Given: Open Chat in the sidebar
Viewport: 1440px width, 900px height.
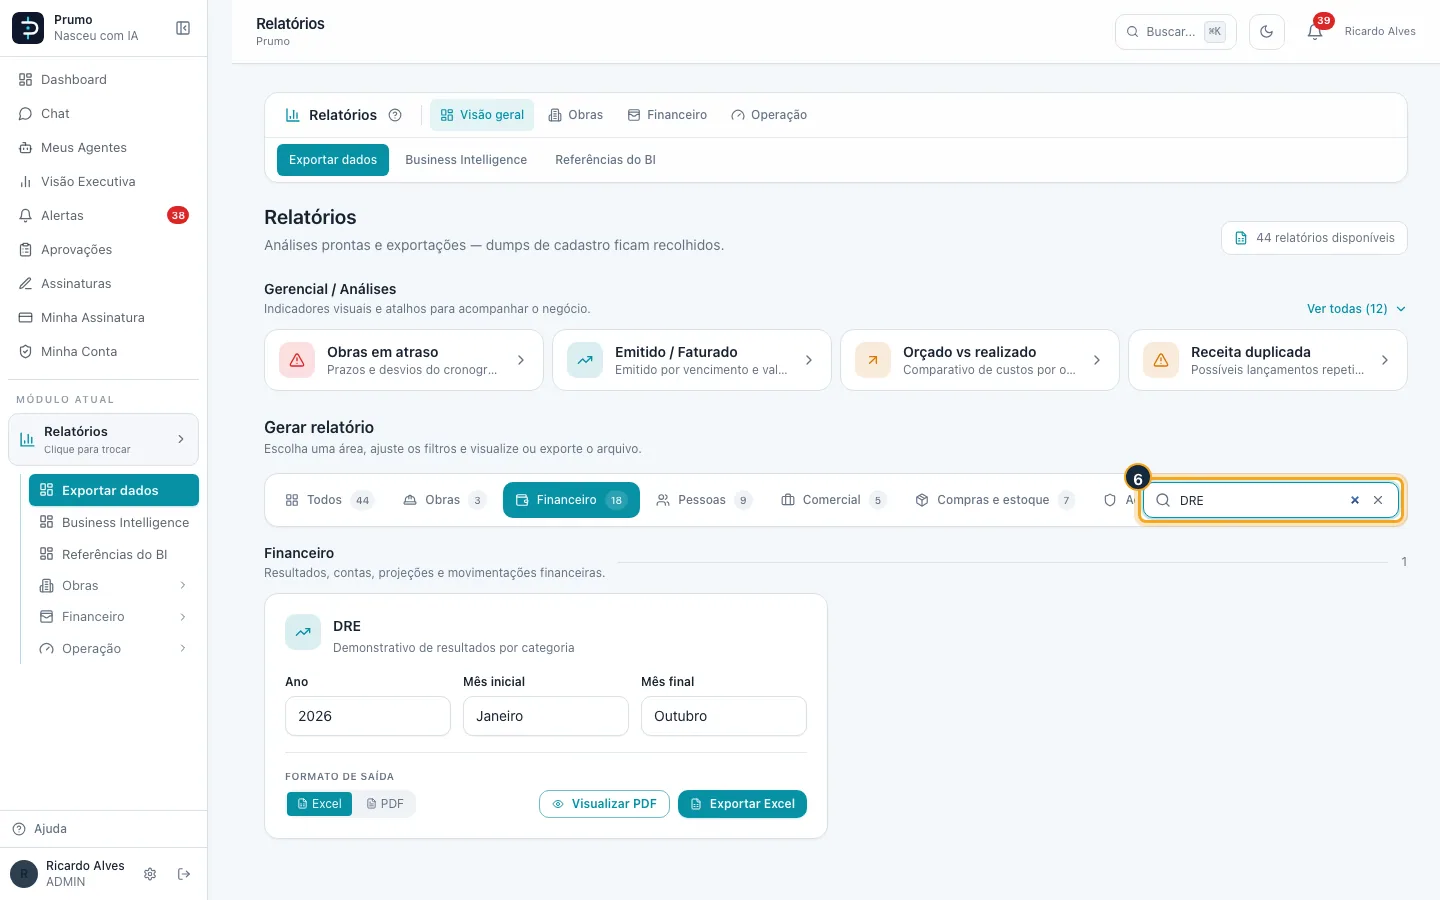Looking at the screenshot, I should point(104,114).
